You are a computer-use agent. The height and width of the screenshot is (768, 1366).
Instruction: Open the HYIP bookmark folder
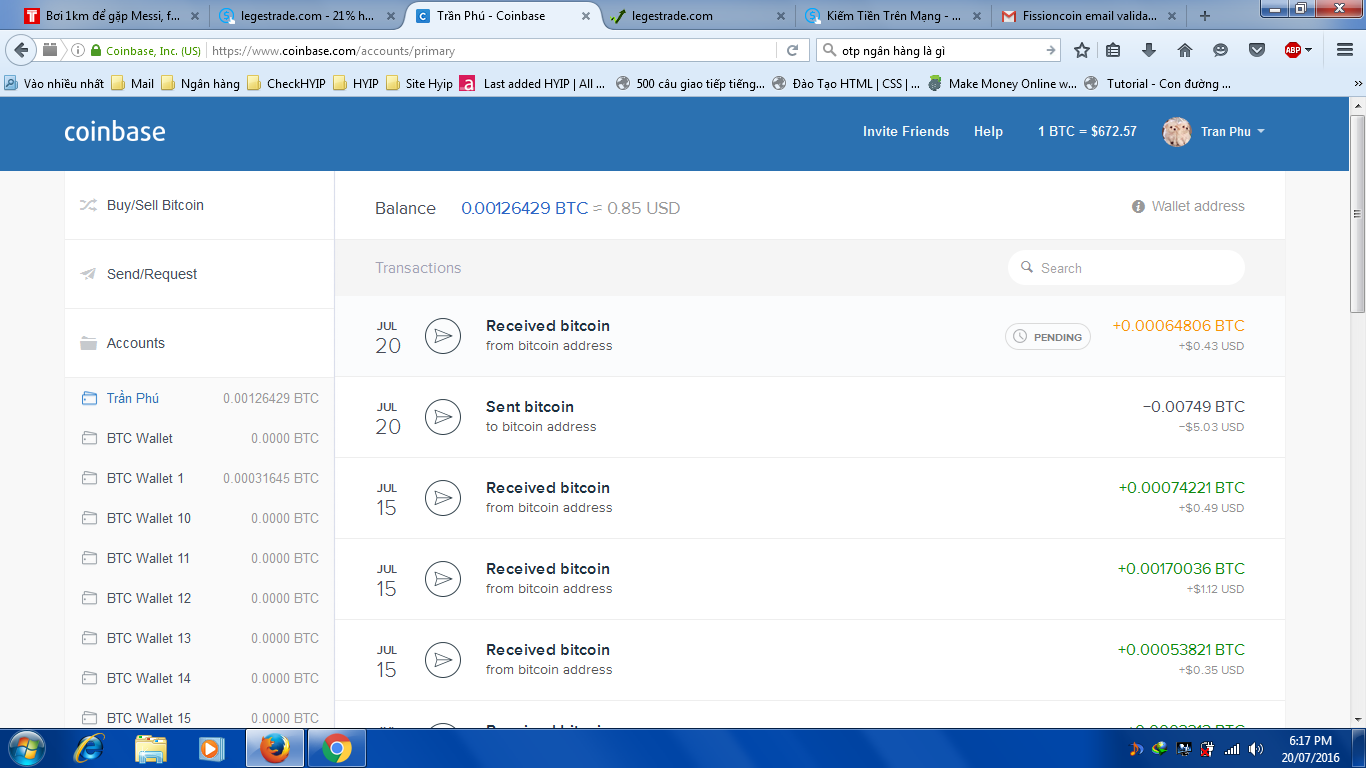click(x=355, y=84)
